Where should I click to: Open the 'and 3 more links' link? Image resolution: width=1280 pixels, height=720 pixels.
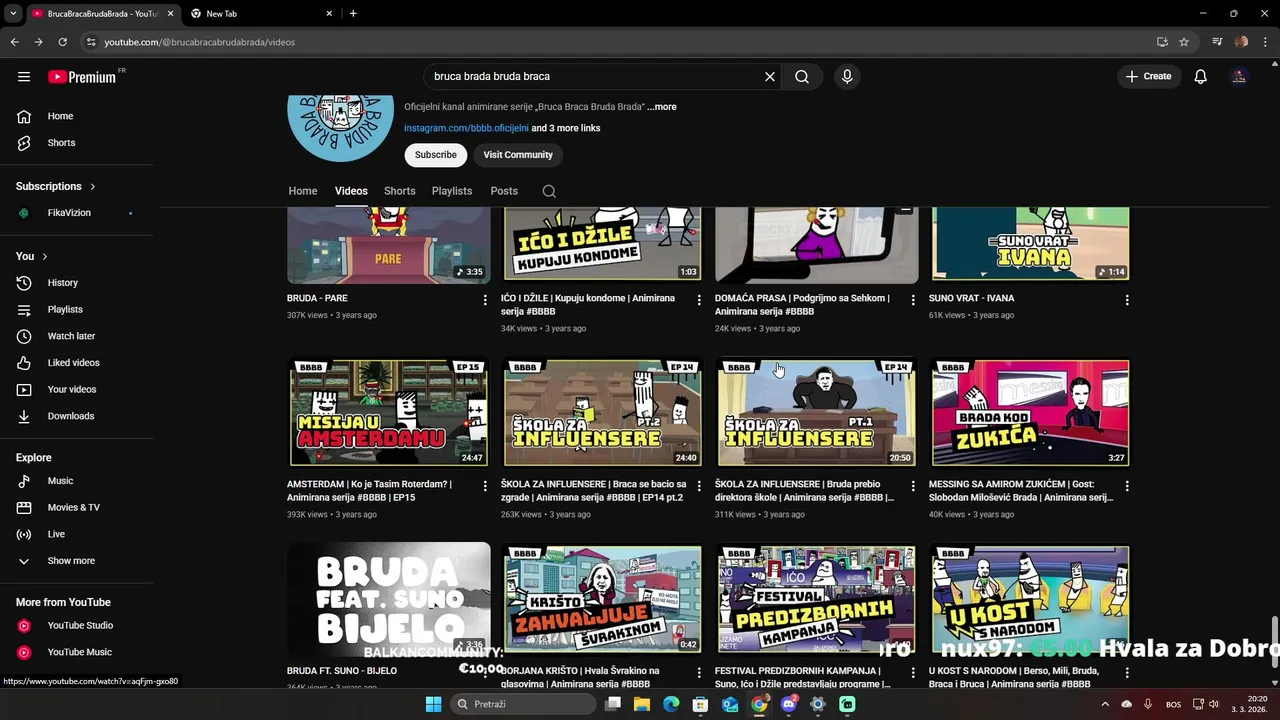pos(566,128)
